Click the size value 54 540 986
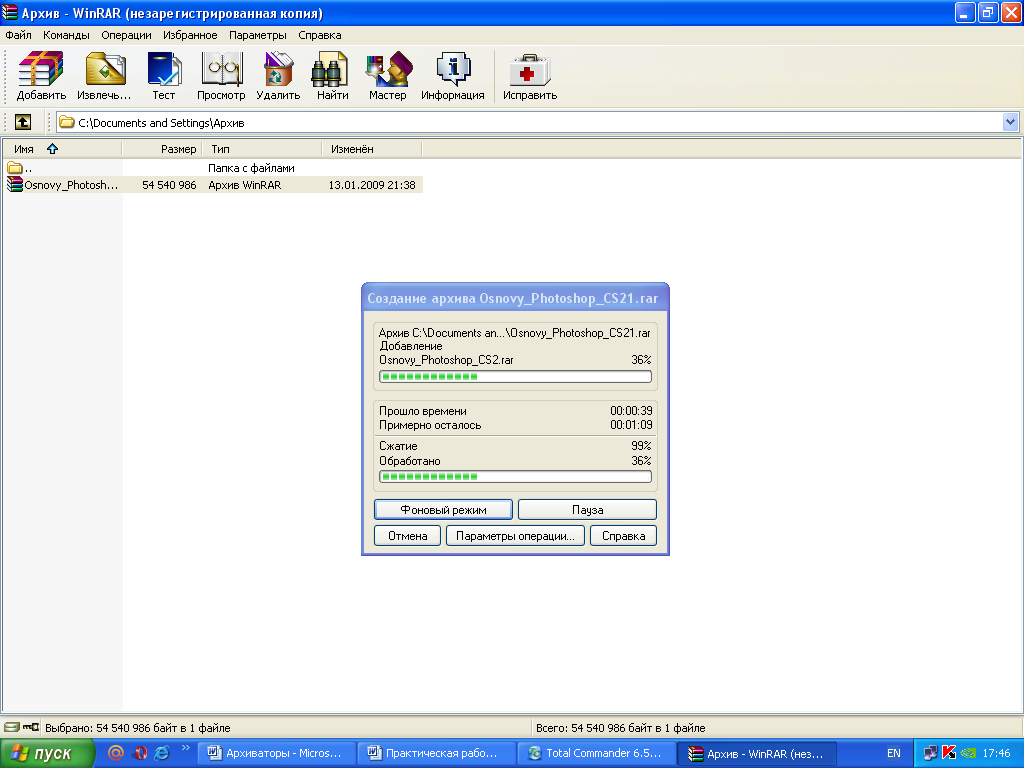The height and width of the screenshot is (768, 1024). 169,185
